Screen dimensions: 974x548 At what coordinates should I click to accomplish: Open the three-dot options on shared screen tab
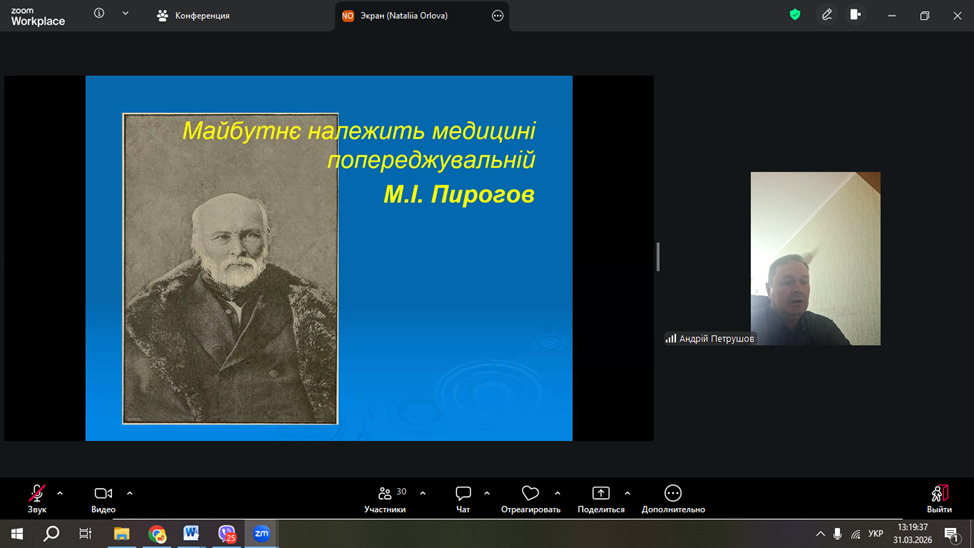click(x=497, y=16)
